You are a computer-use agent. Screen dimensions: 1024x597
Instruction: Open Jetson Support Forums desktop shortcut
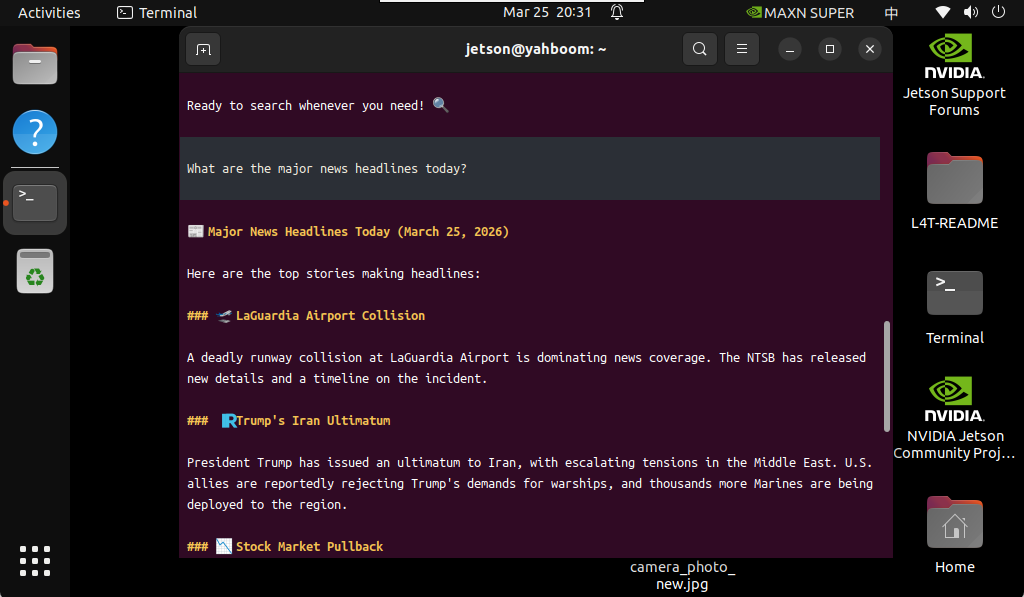tap(954, 75)
